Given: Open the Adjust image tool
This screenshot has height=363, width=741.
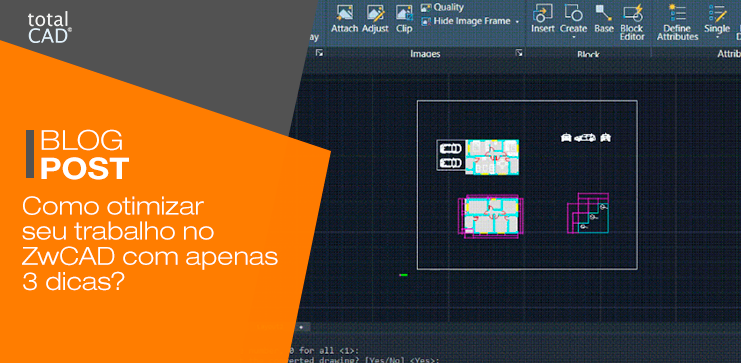Looking at the screenshot, I should (x=375, y=18).
